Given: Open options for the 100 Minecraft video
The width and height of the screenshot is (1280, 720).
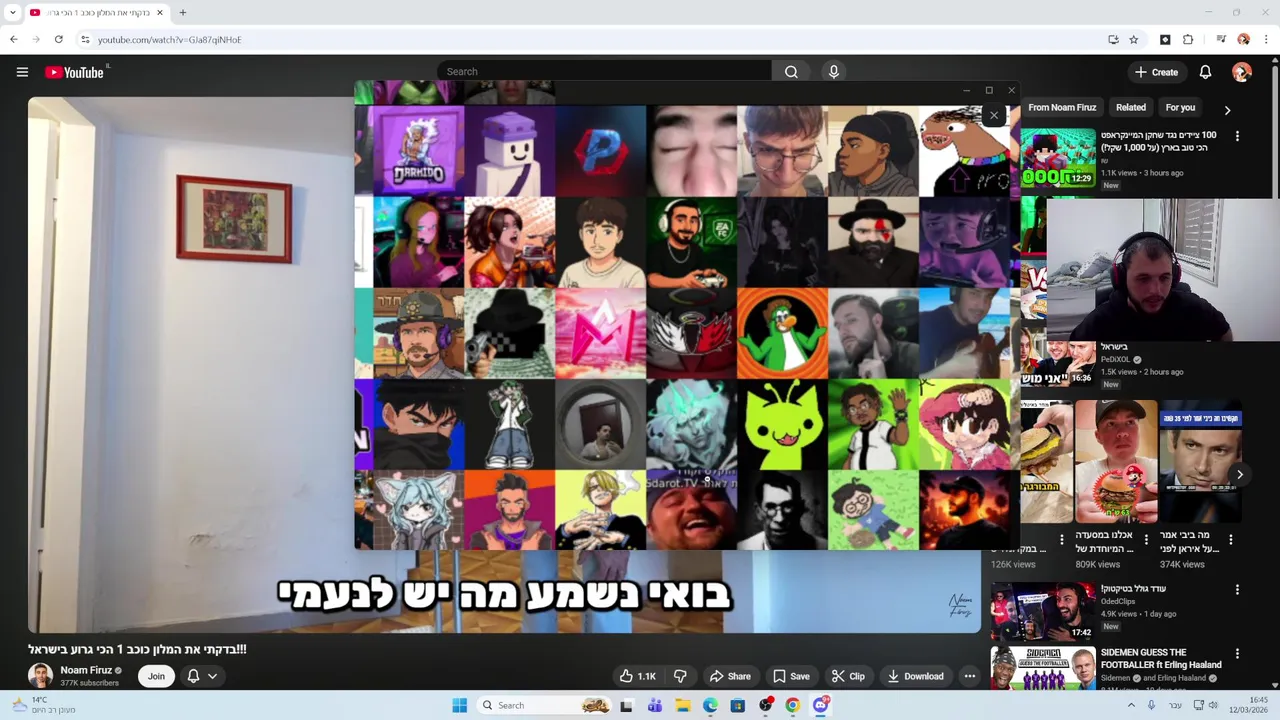Looking at the screenshot, I should [x=1237, y=136].
